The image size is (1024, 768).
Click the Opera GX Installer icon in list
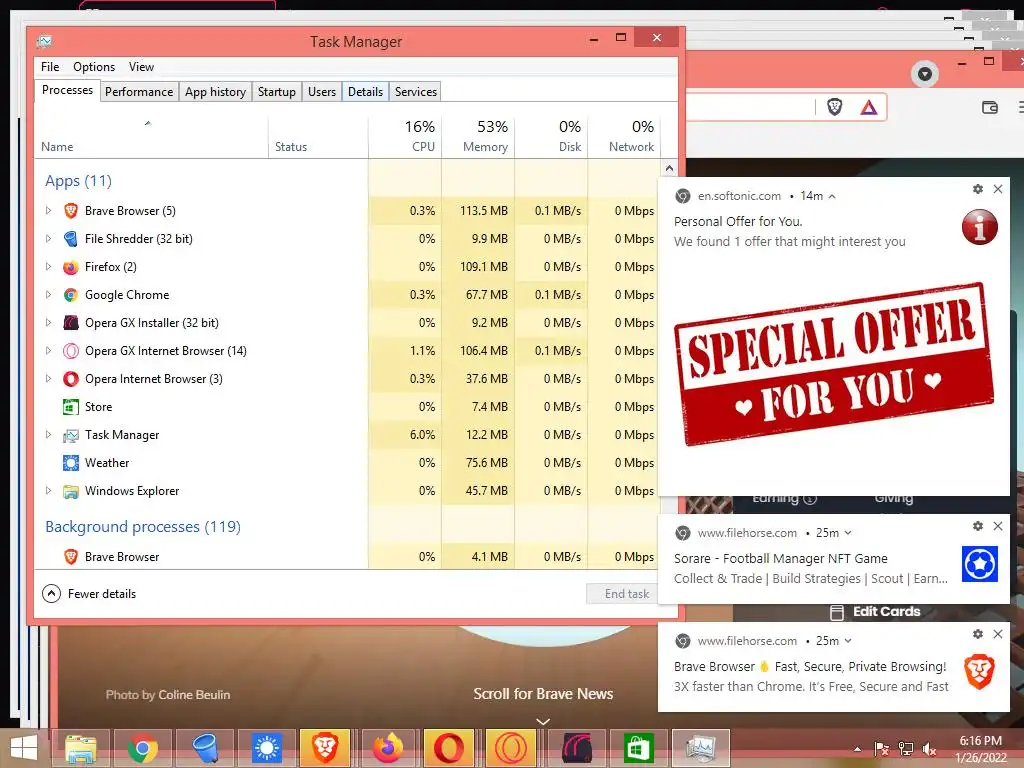(71, 323)
